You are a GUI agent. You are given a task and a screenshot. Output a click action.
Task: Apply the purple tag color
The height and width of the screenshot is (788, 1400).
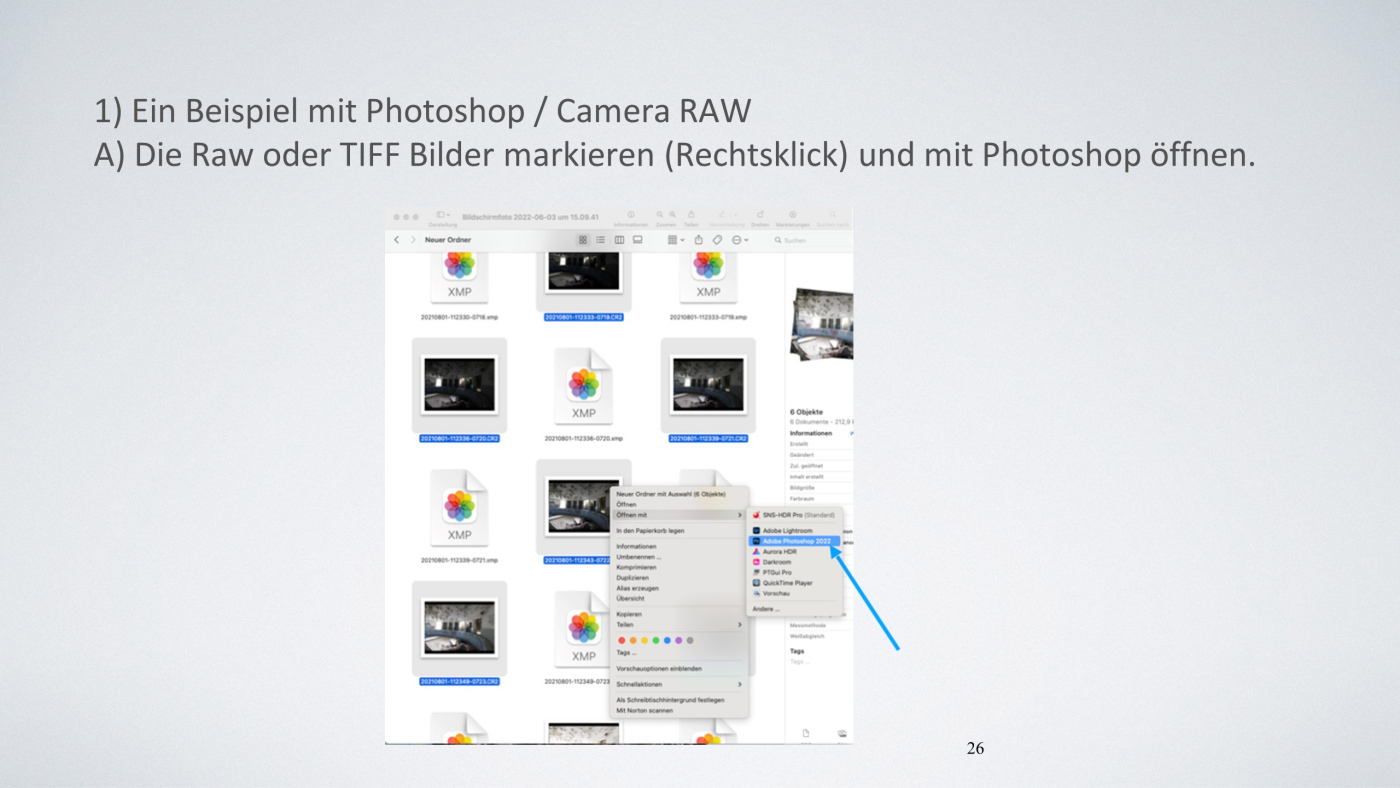point(678,640)
